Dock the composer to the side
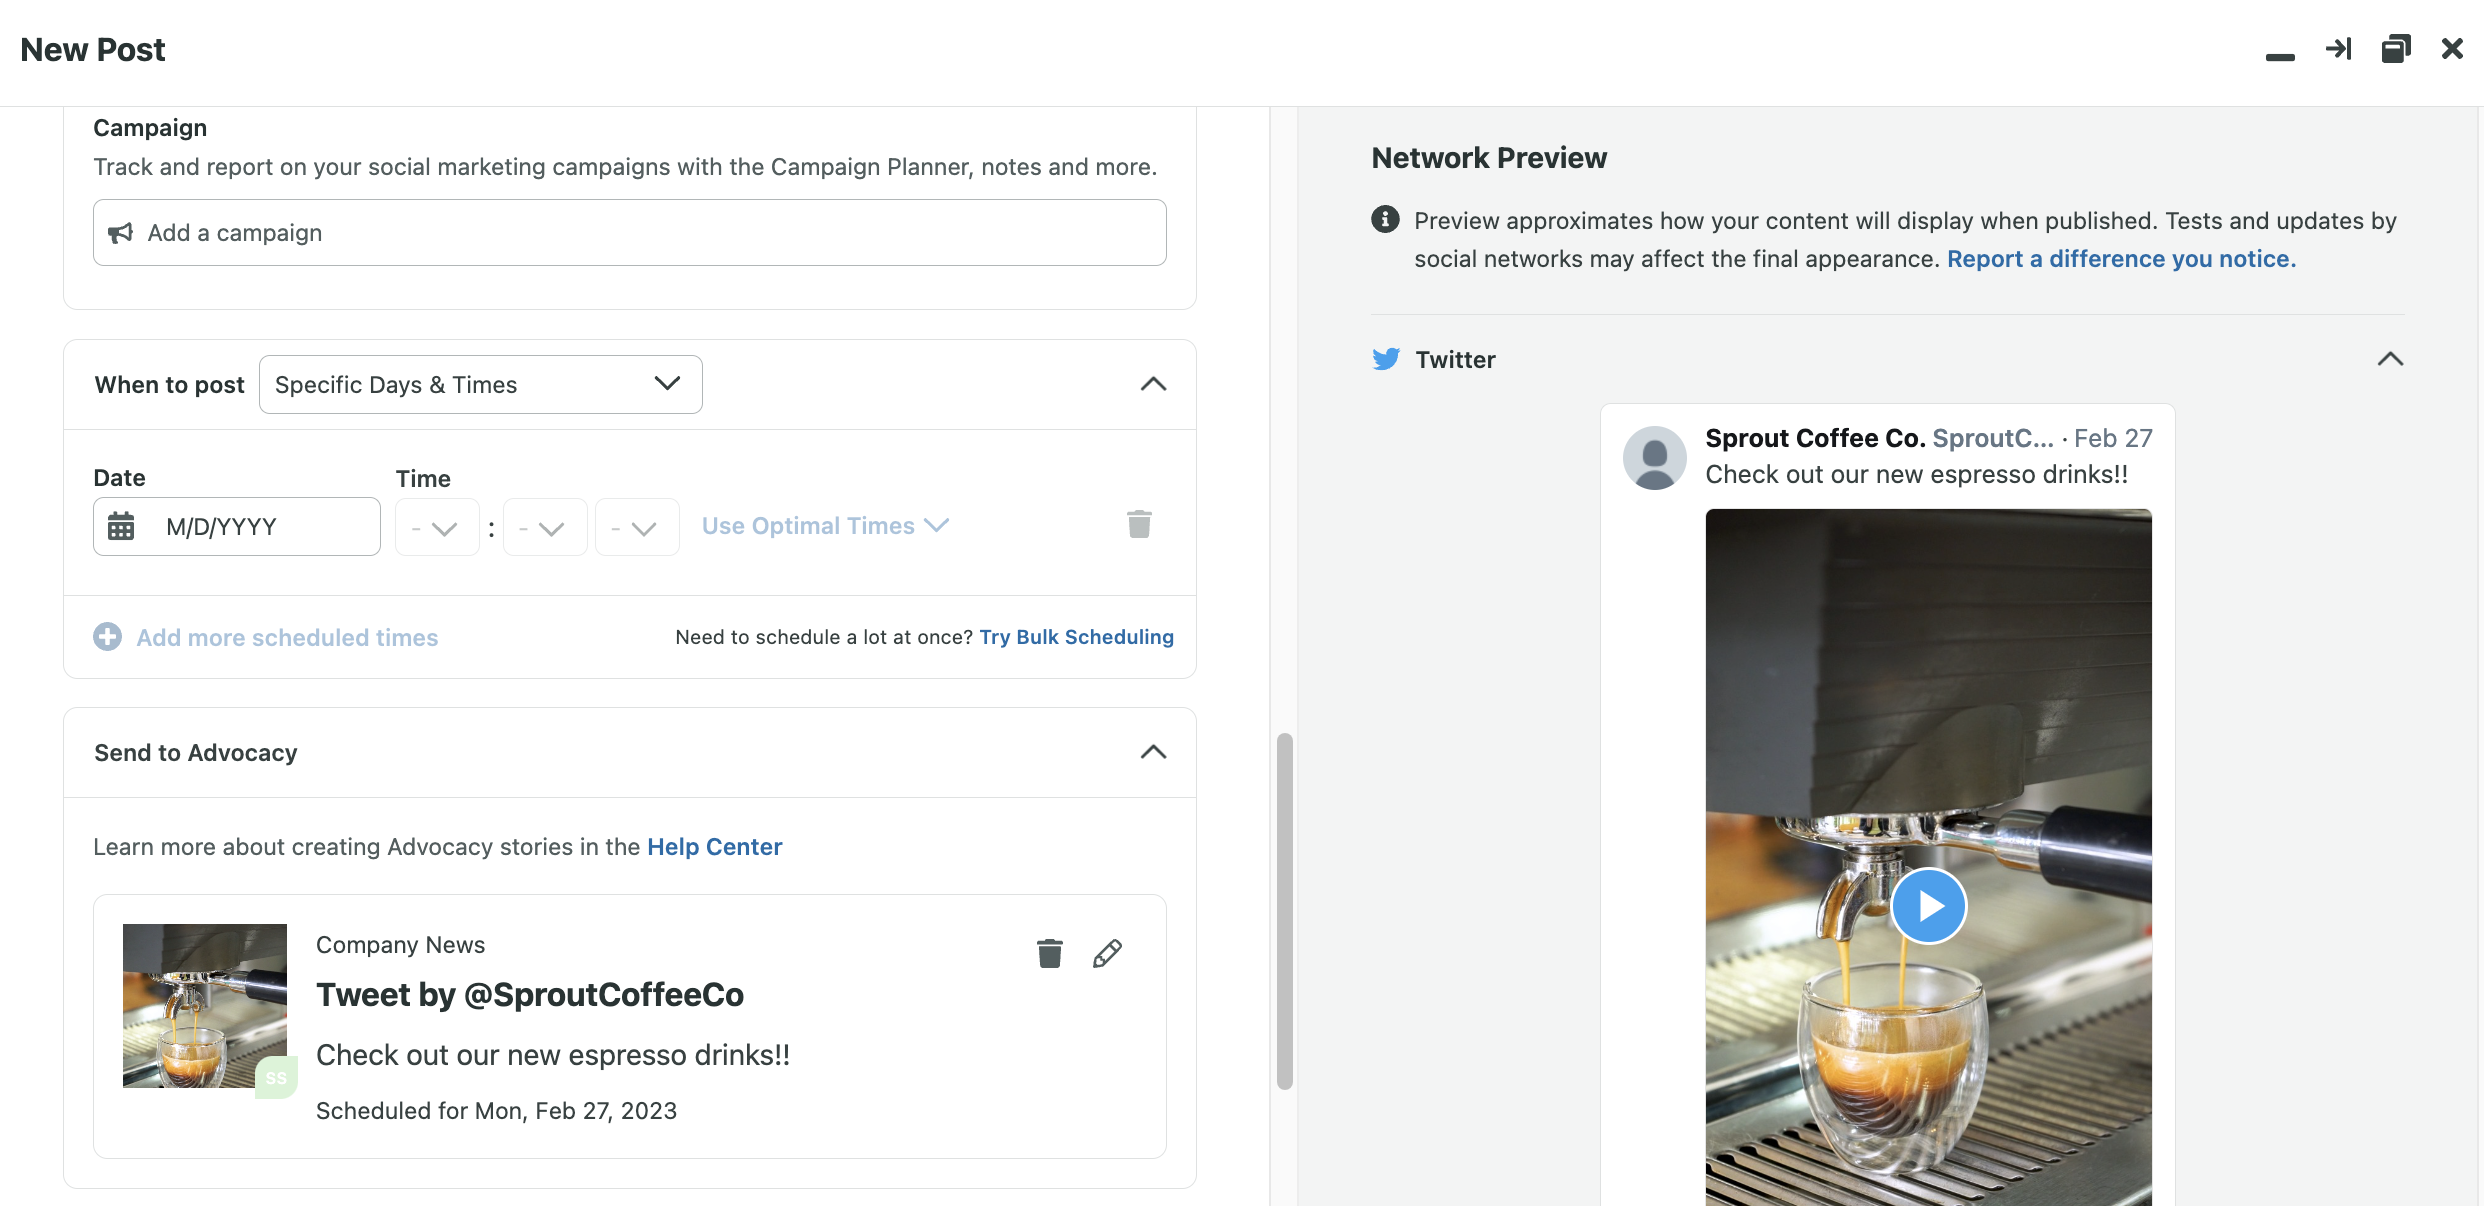This screenshot has height=1206, width=2484. [x=2338, y=49]
